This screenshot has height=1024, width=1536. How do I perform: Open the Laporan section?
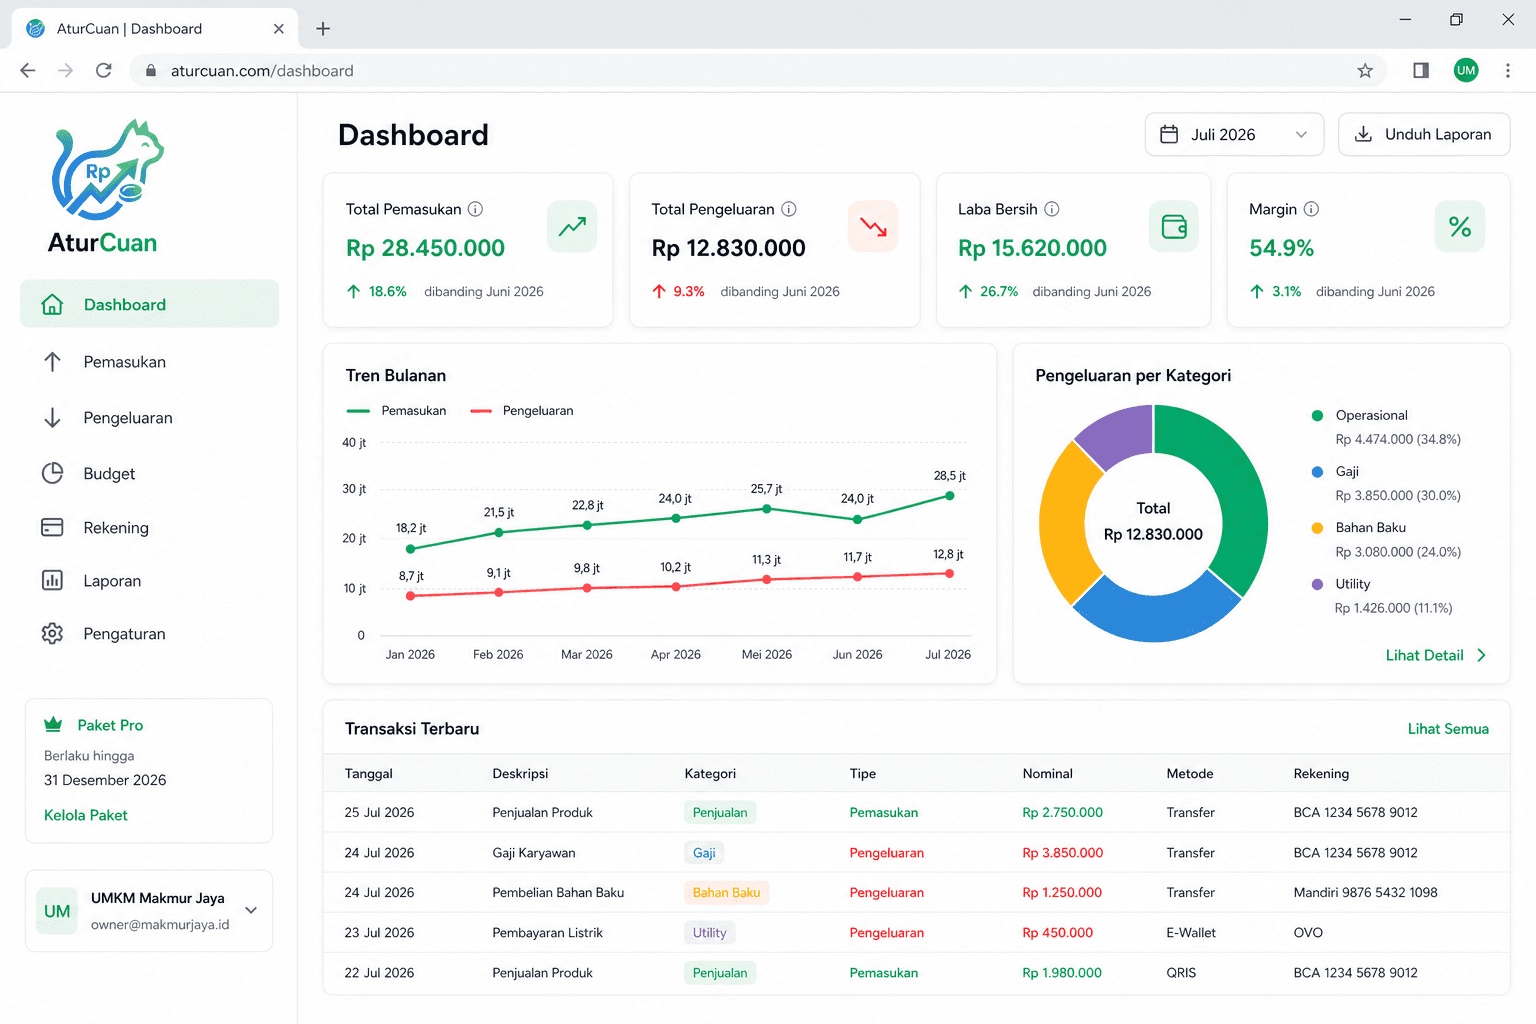(x=149, y=580)
